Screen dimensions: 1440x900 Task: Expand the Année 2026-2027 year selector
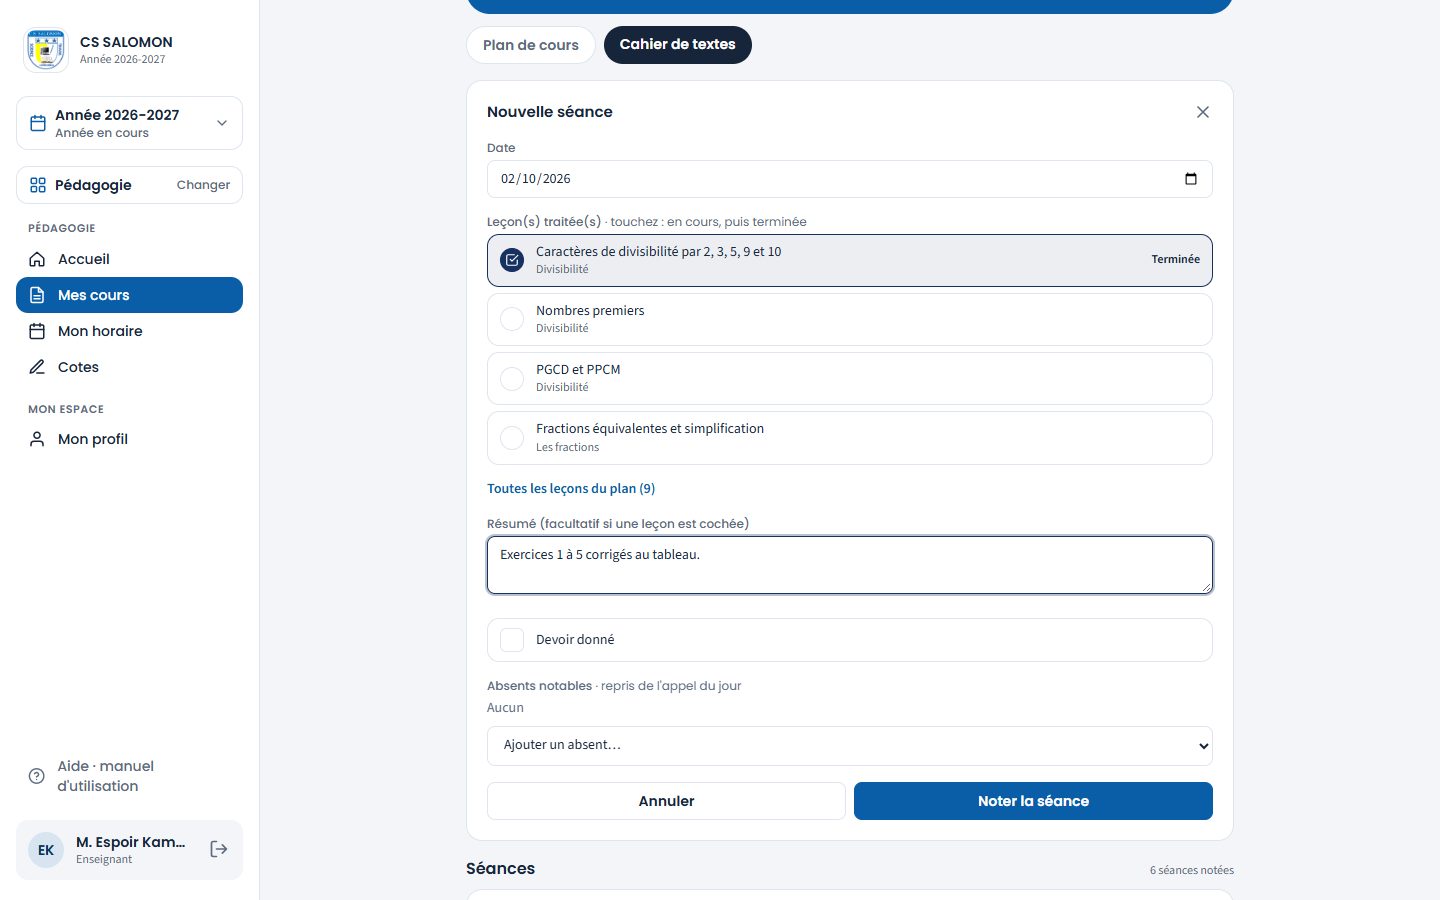[x=129, y=123]
